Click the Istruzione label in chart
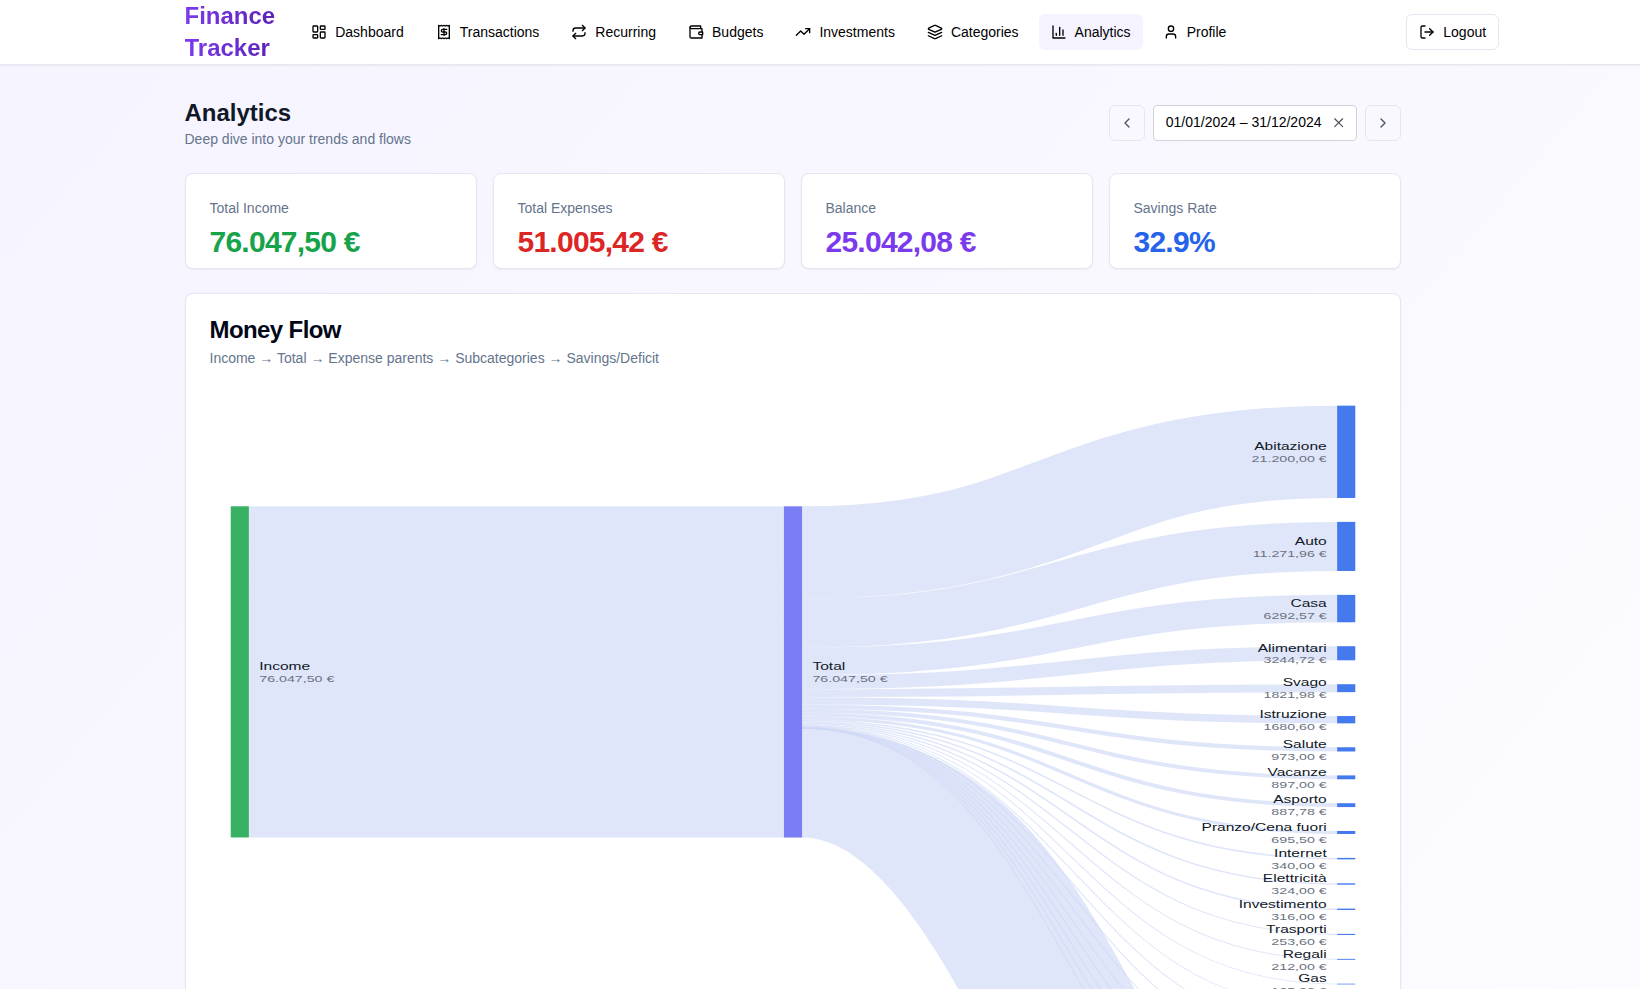Viewport: 1640px width, 989px height. point(1293,714)
